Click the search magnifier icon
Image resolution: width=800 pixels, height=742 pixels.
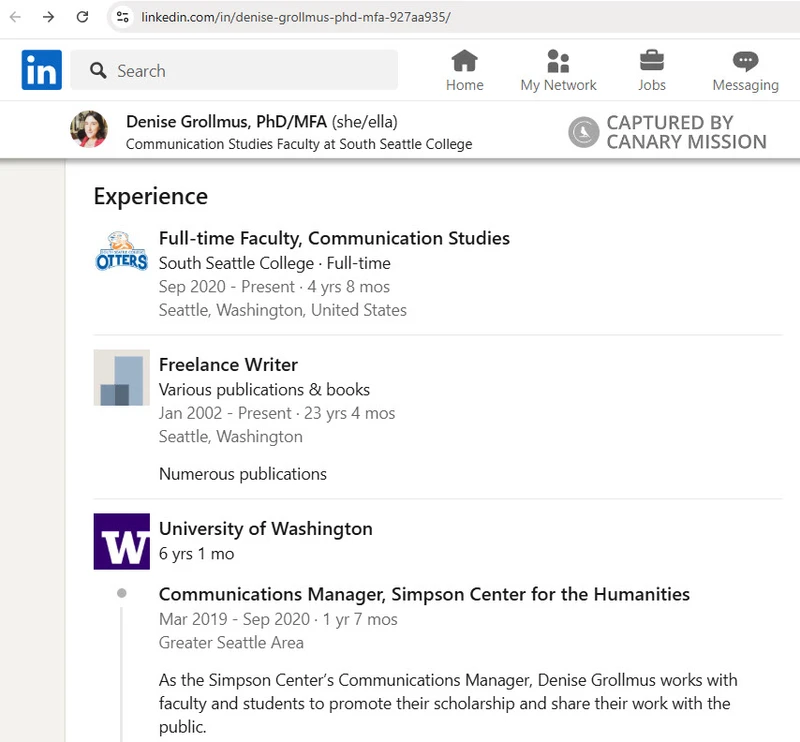point(98,70)
